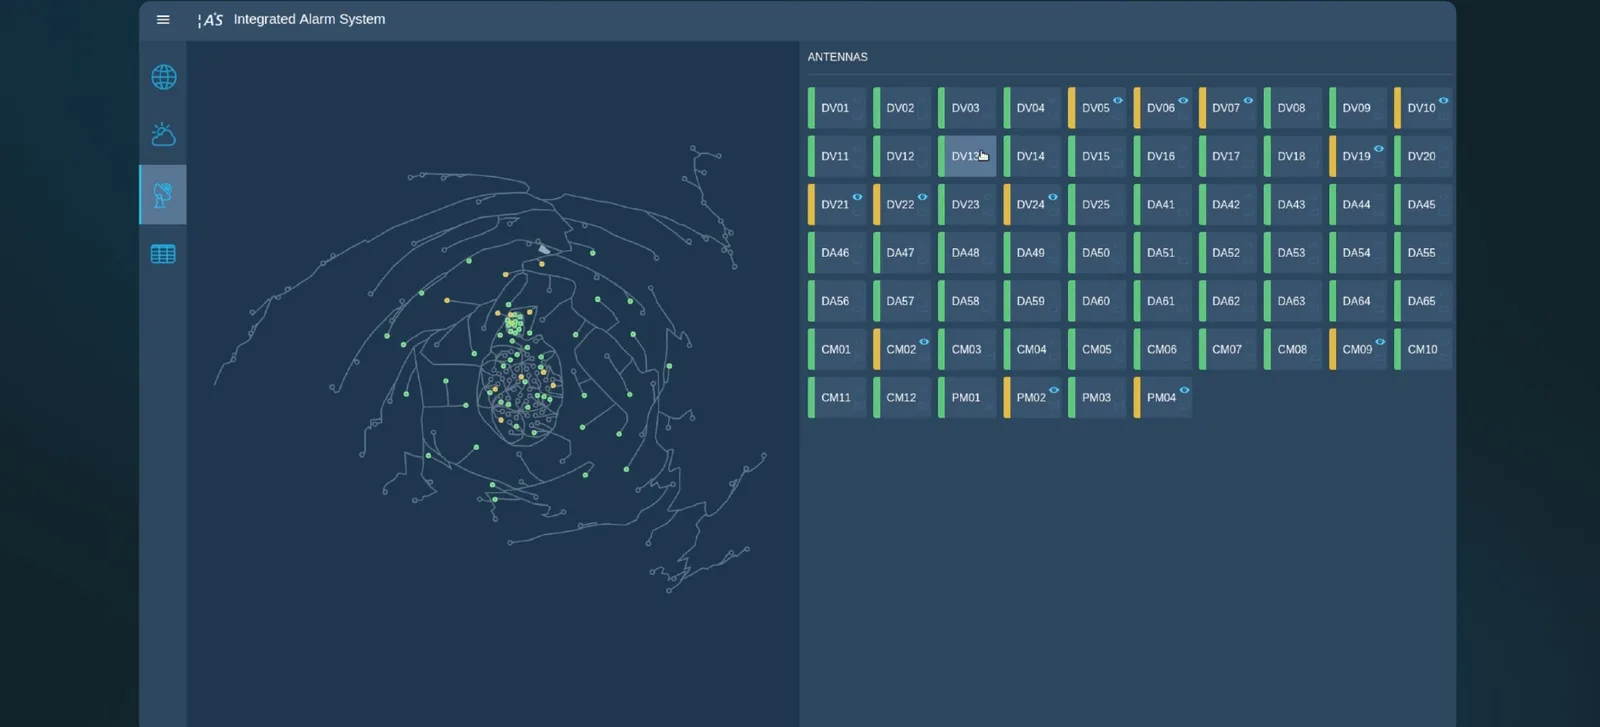
Task: Open antenna DA65 tile
Action: [1423, 301]
